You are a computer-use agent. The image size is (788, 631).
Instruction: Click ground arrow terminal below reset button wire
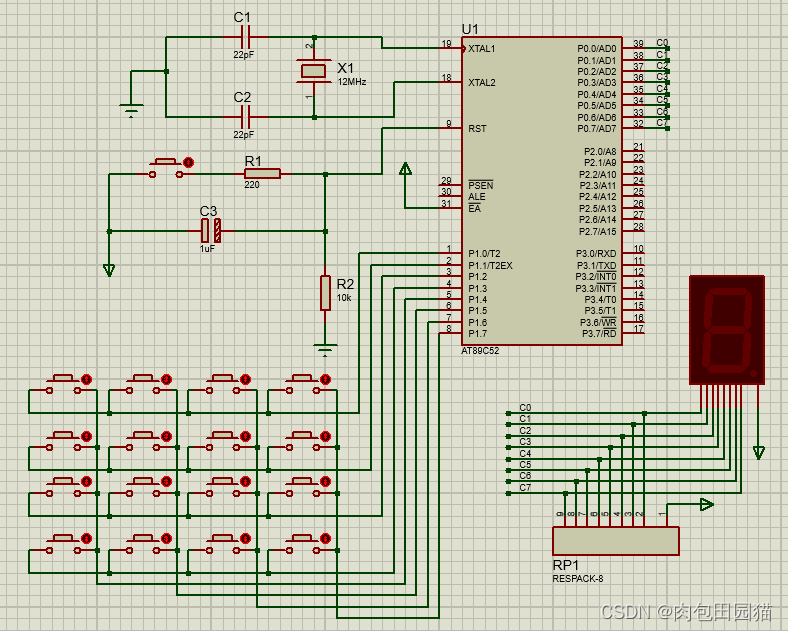[109, 270]
